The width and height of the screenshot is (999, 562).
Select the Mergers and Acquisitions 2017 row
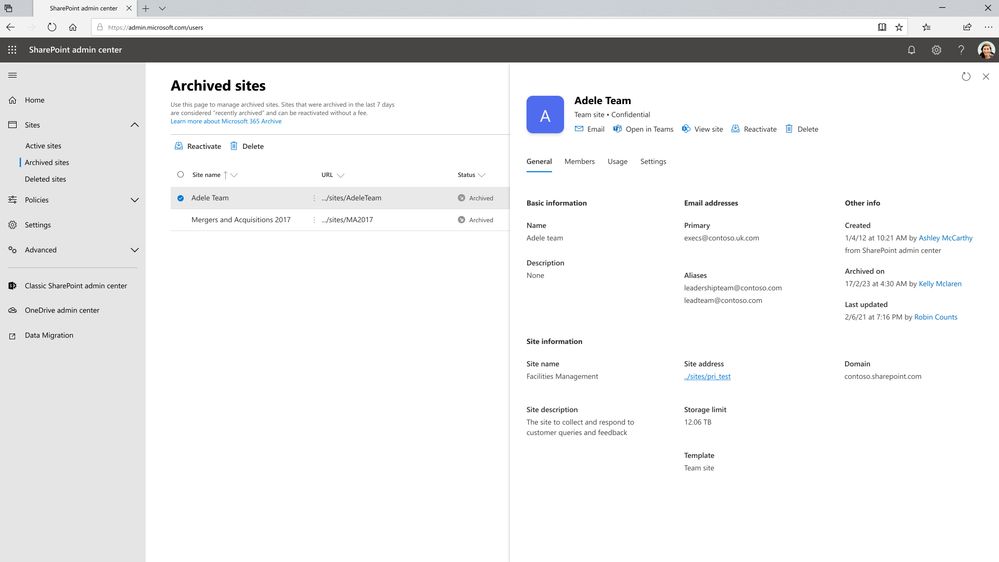(x=340, y=220)
